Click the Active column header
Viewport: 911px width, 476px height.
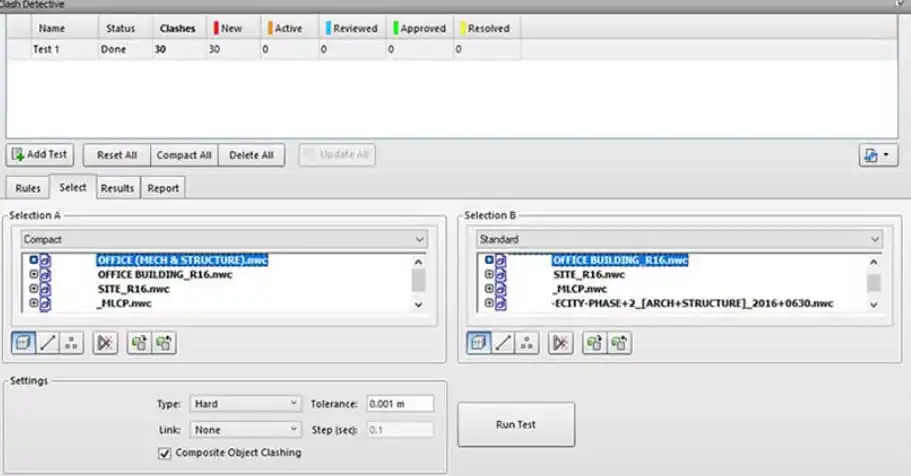289,28
